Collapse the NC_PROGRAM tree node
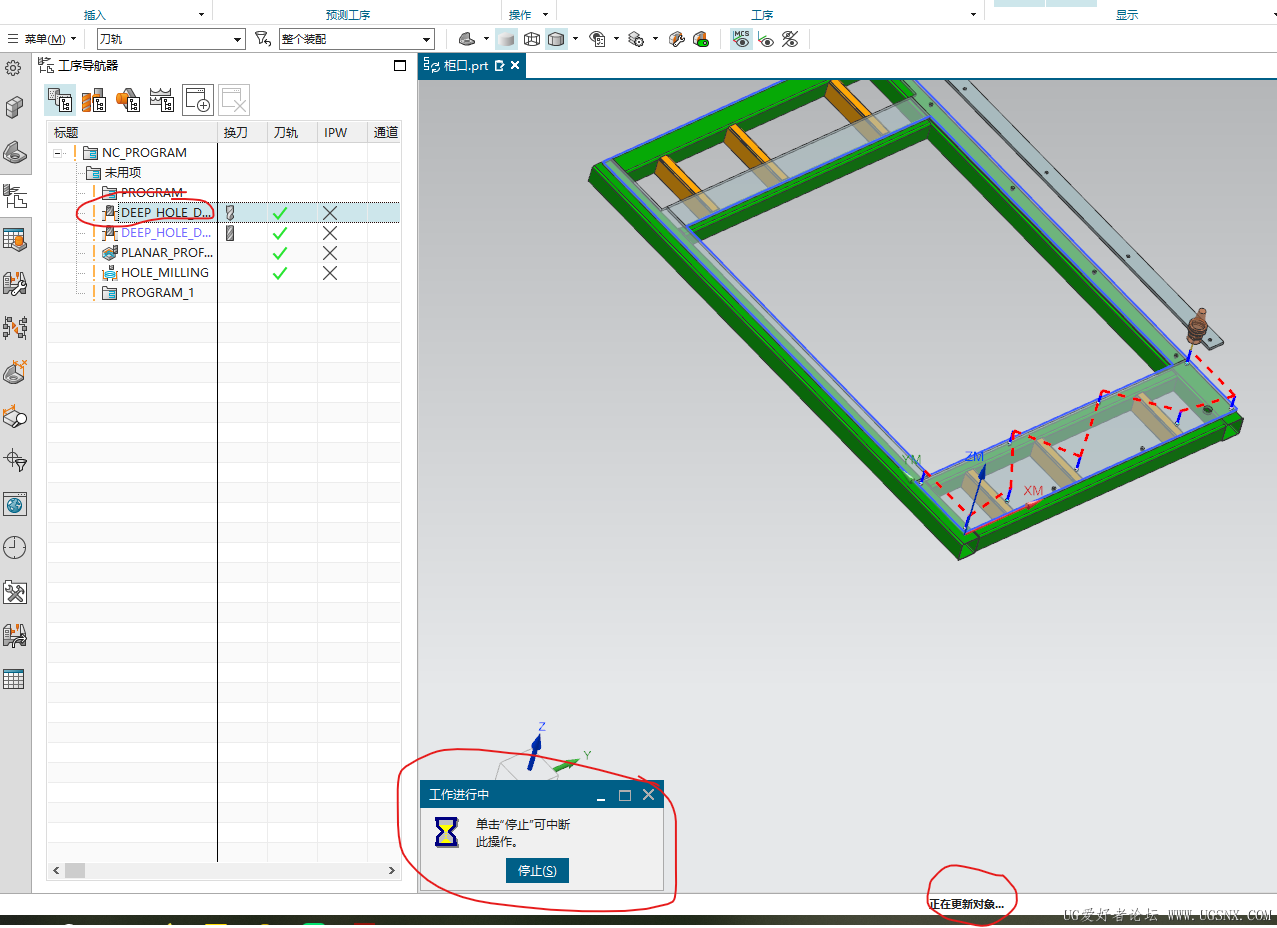This screenshot has width=1277, height=928. (x=59, y=153)
